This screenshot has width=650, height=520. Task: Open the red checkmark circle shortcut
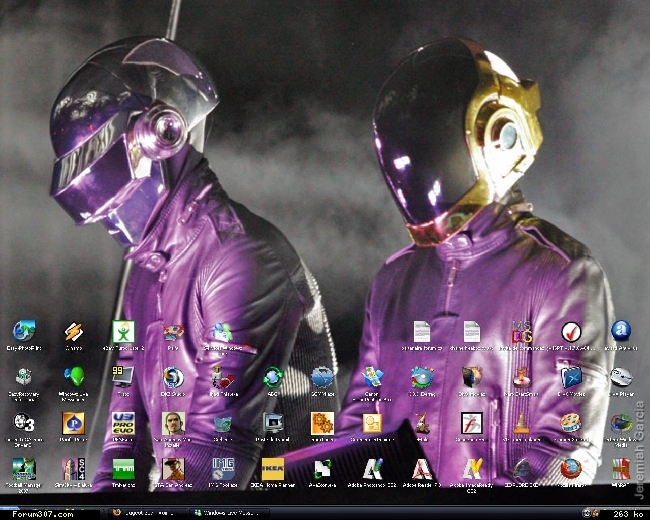click(571, 332)
